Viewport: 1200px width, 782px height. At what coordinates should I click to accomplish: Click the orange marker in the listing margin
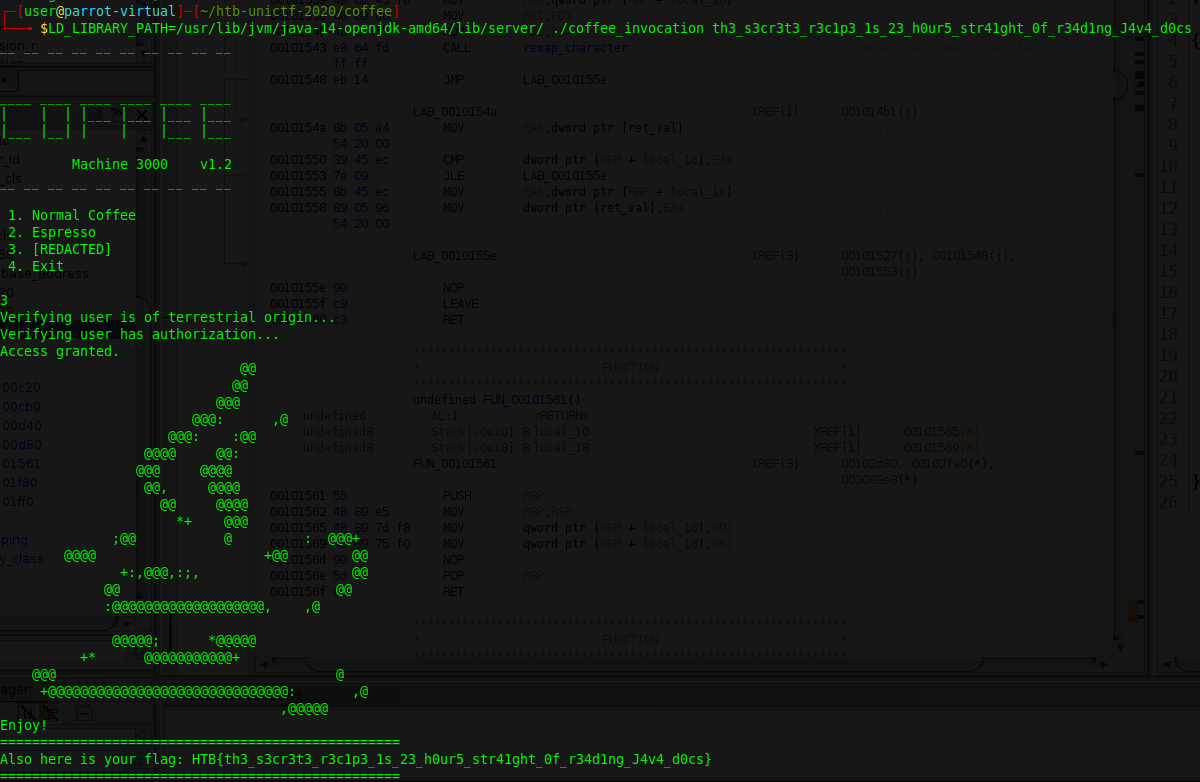click(x=1133, y=608)
